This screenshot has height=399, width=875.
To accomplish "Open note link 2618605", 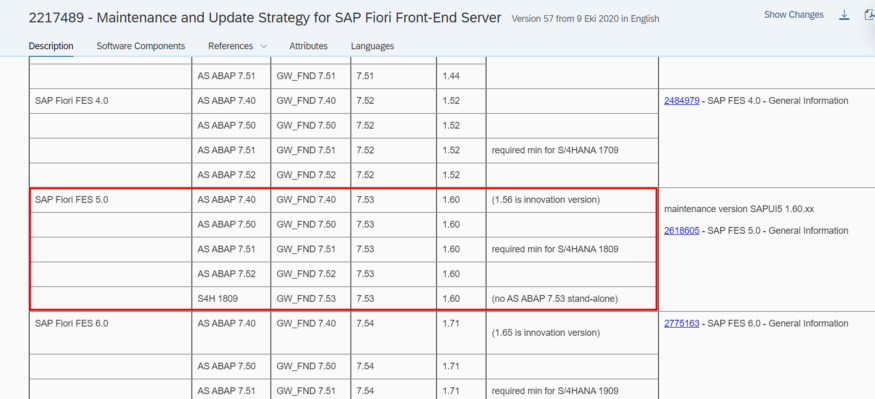I will (681, 230).
